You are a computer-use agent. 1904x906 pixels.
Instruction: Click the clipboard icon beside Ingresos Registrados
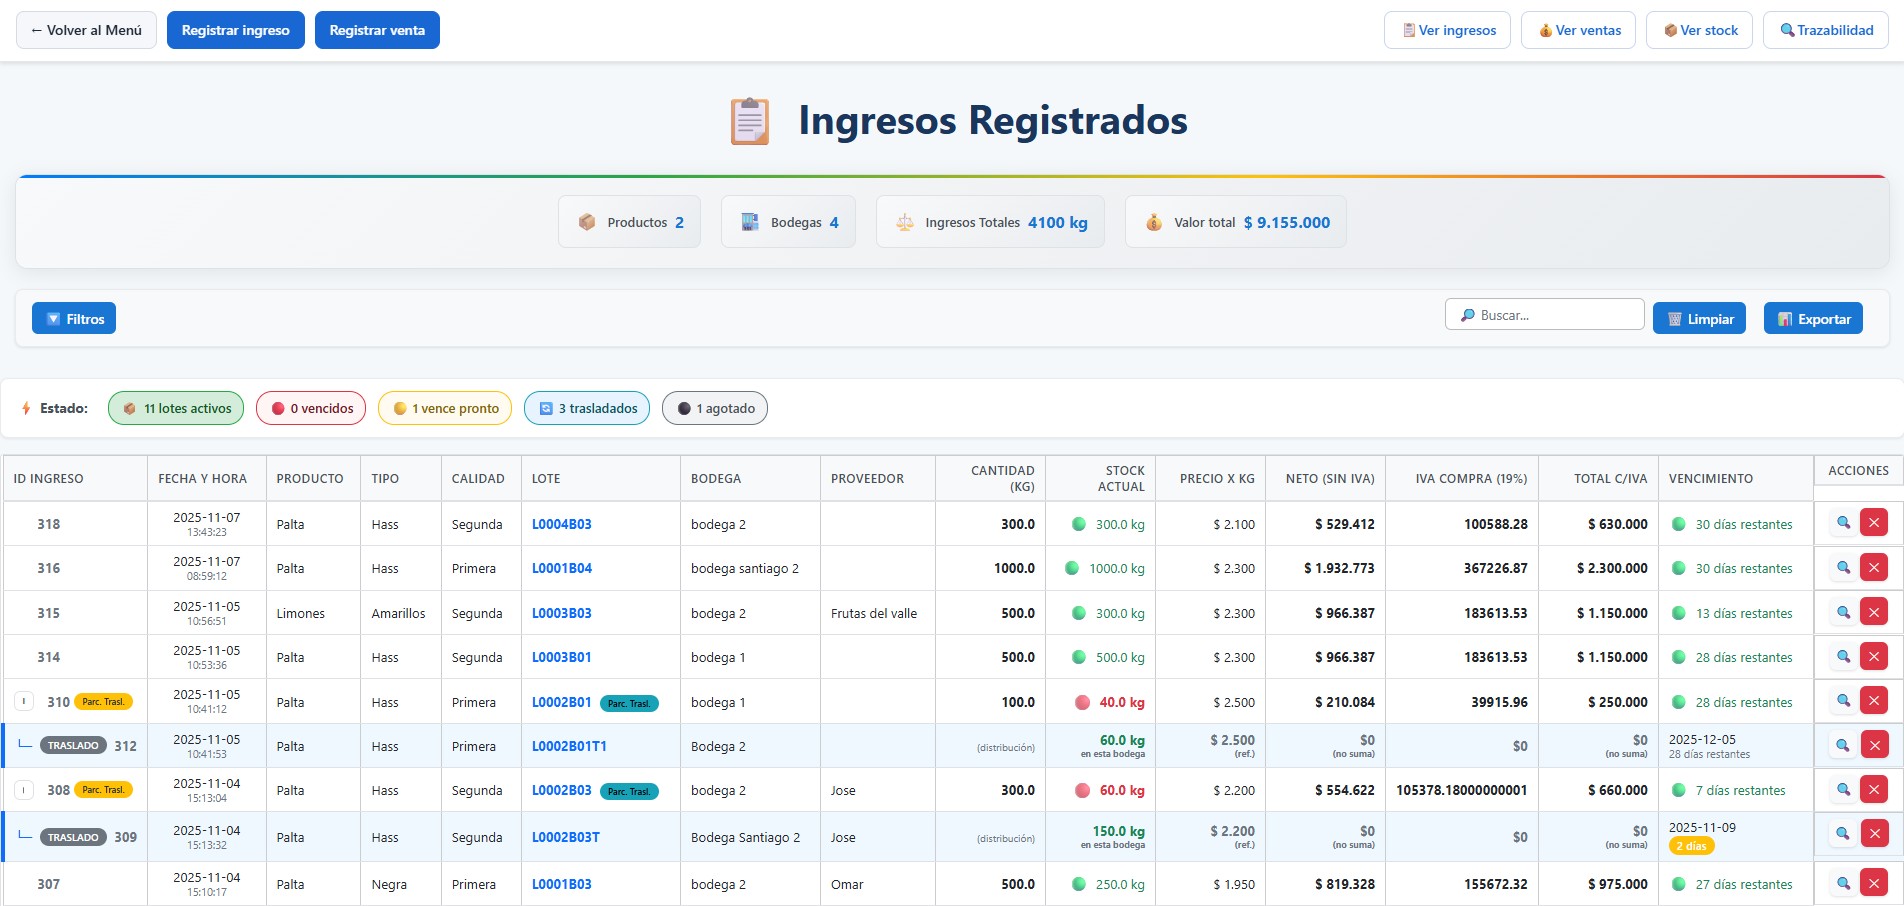click(x=749, y=122)
